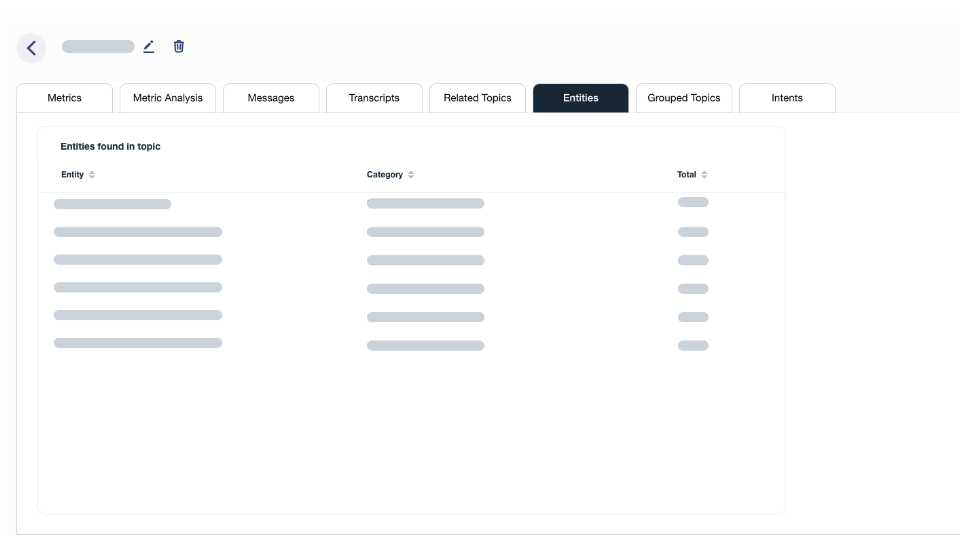Open the Intents tab
This screenshot has width=960, height=540.
click(787, 98)
